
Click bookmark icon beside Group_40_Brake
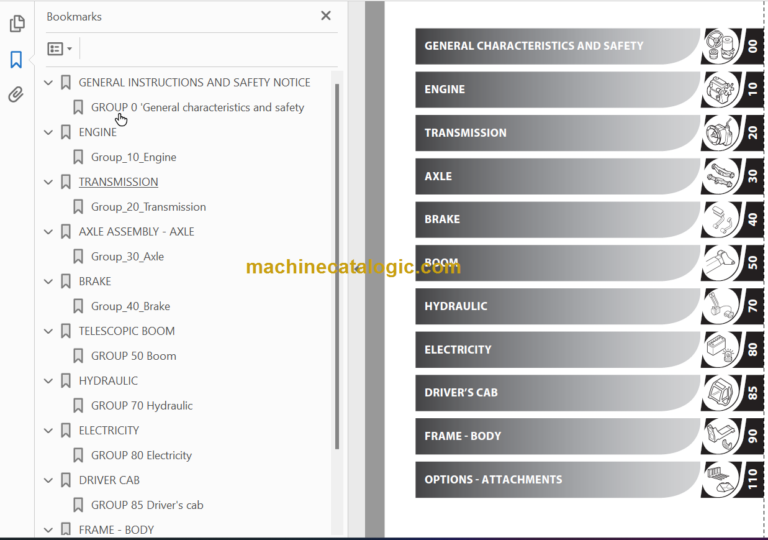[78, 306]
